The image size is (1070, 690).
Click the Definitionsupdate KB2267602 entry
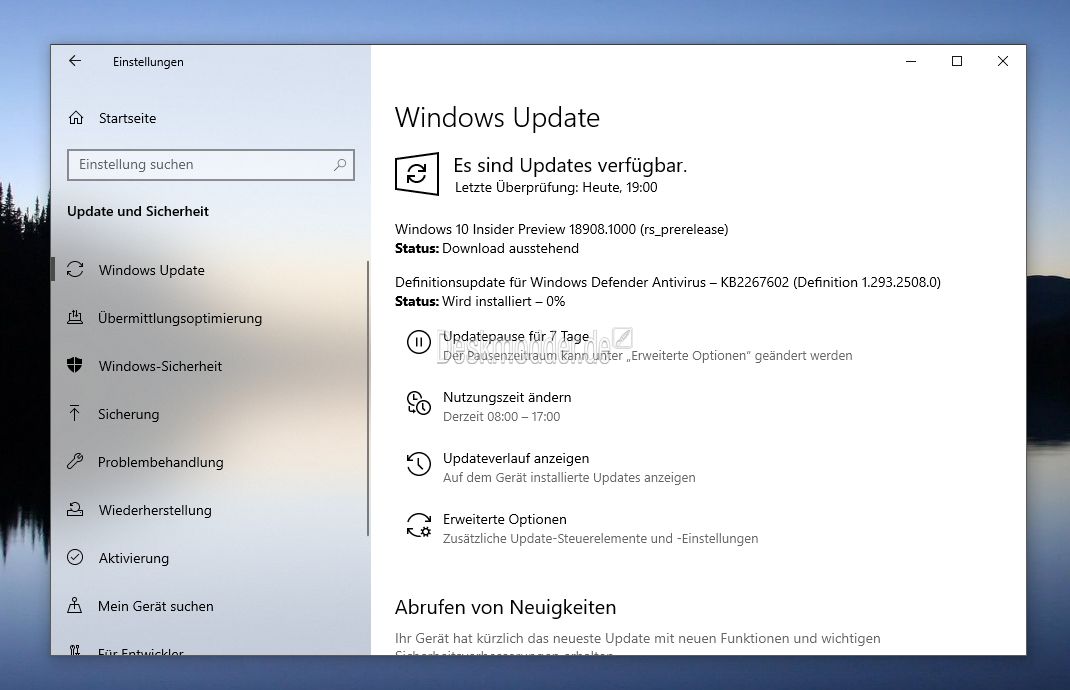click(667, 282)
